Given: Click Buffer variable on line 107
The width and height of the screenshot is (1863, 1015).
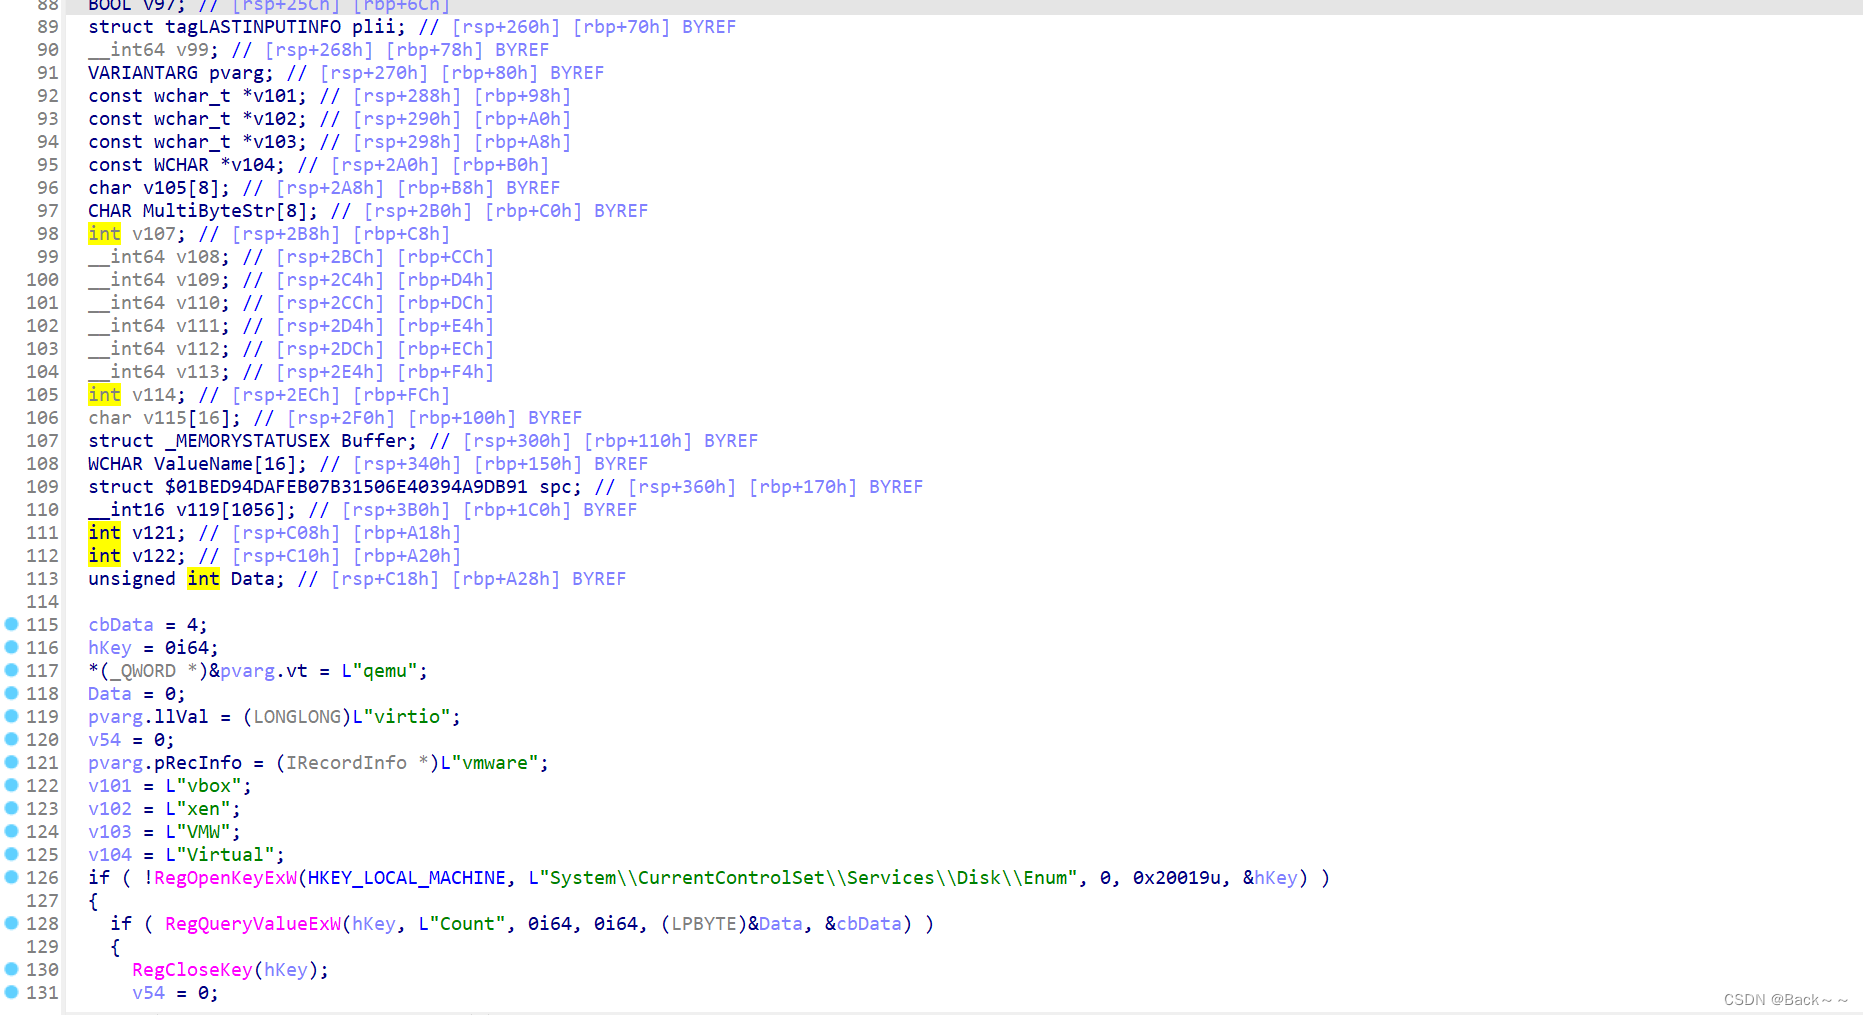Looking at the screenshot, I should point(374,441).
